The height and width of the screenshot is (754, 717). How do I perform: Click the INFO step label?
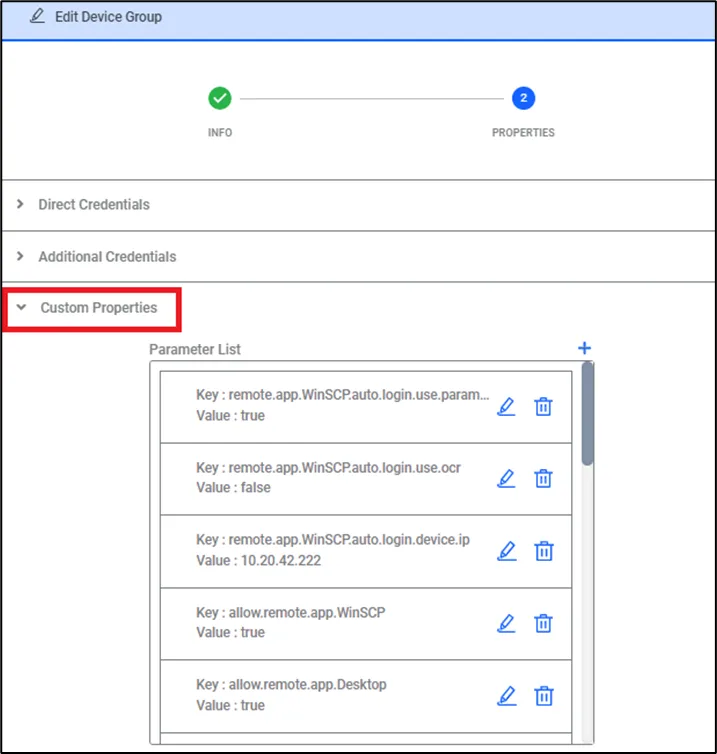coord(220,133)
